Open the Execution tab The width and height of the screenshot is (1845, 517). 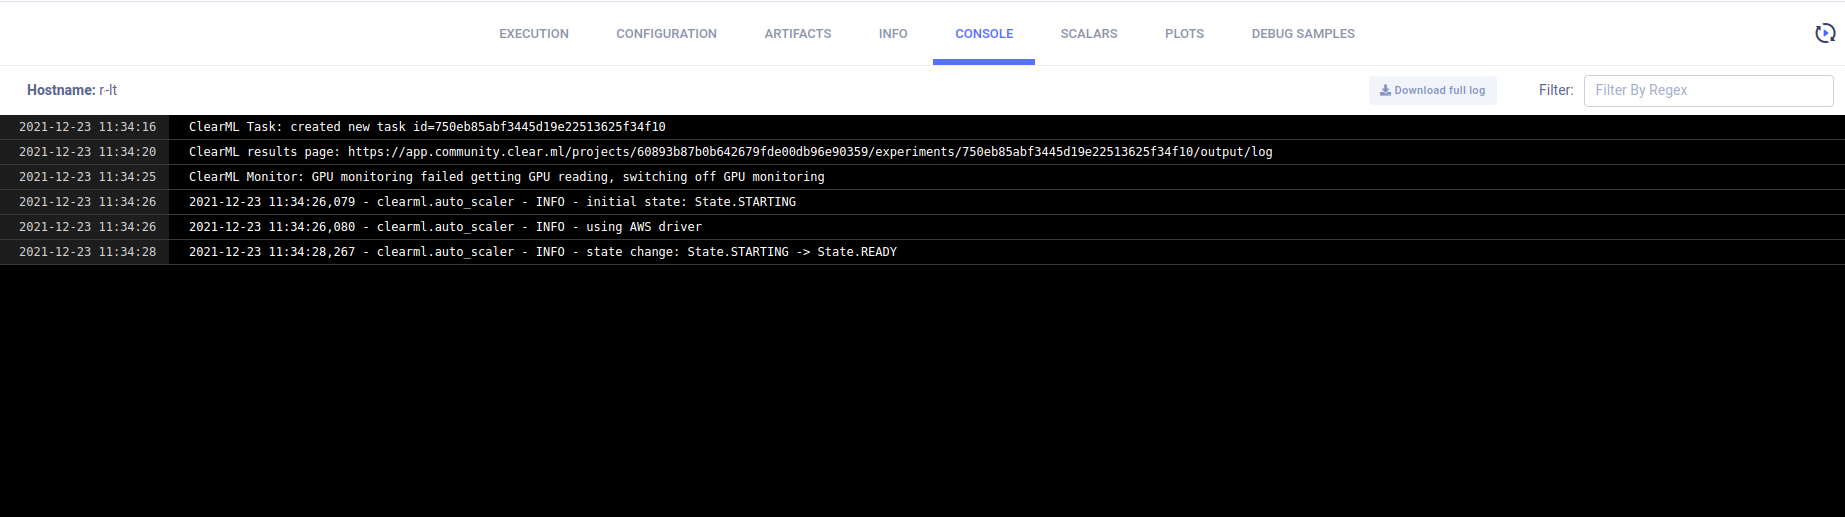coord(534,34)
